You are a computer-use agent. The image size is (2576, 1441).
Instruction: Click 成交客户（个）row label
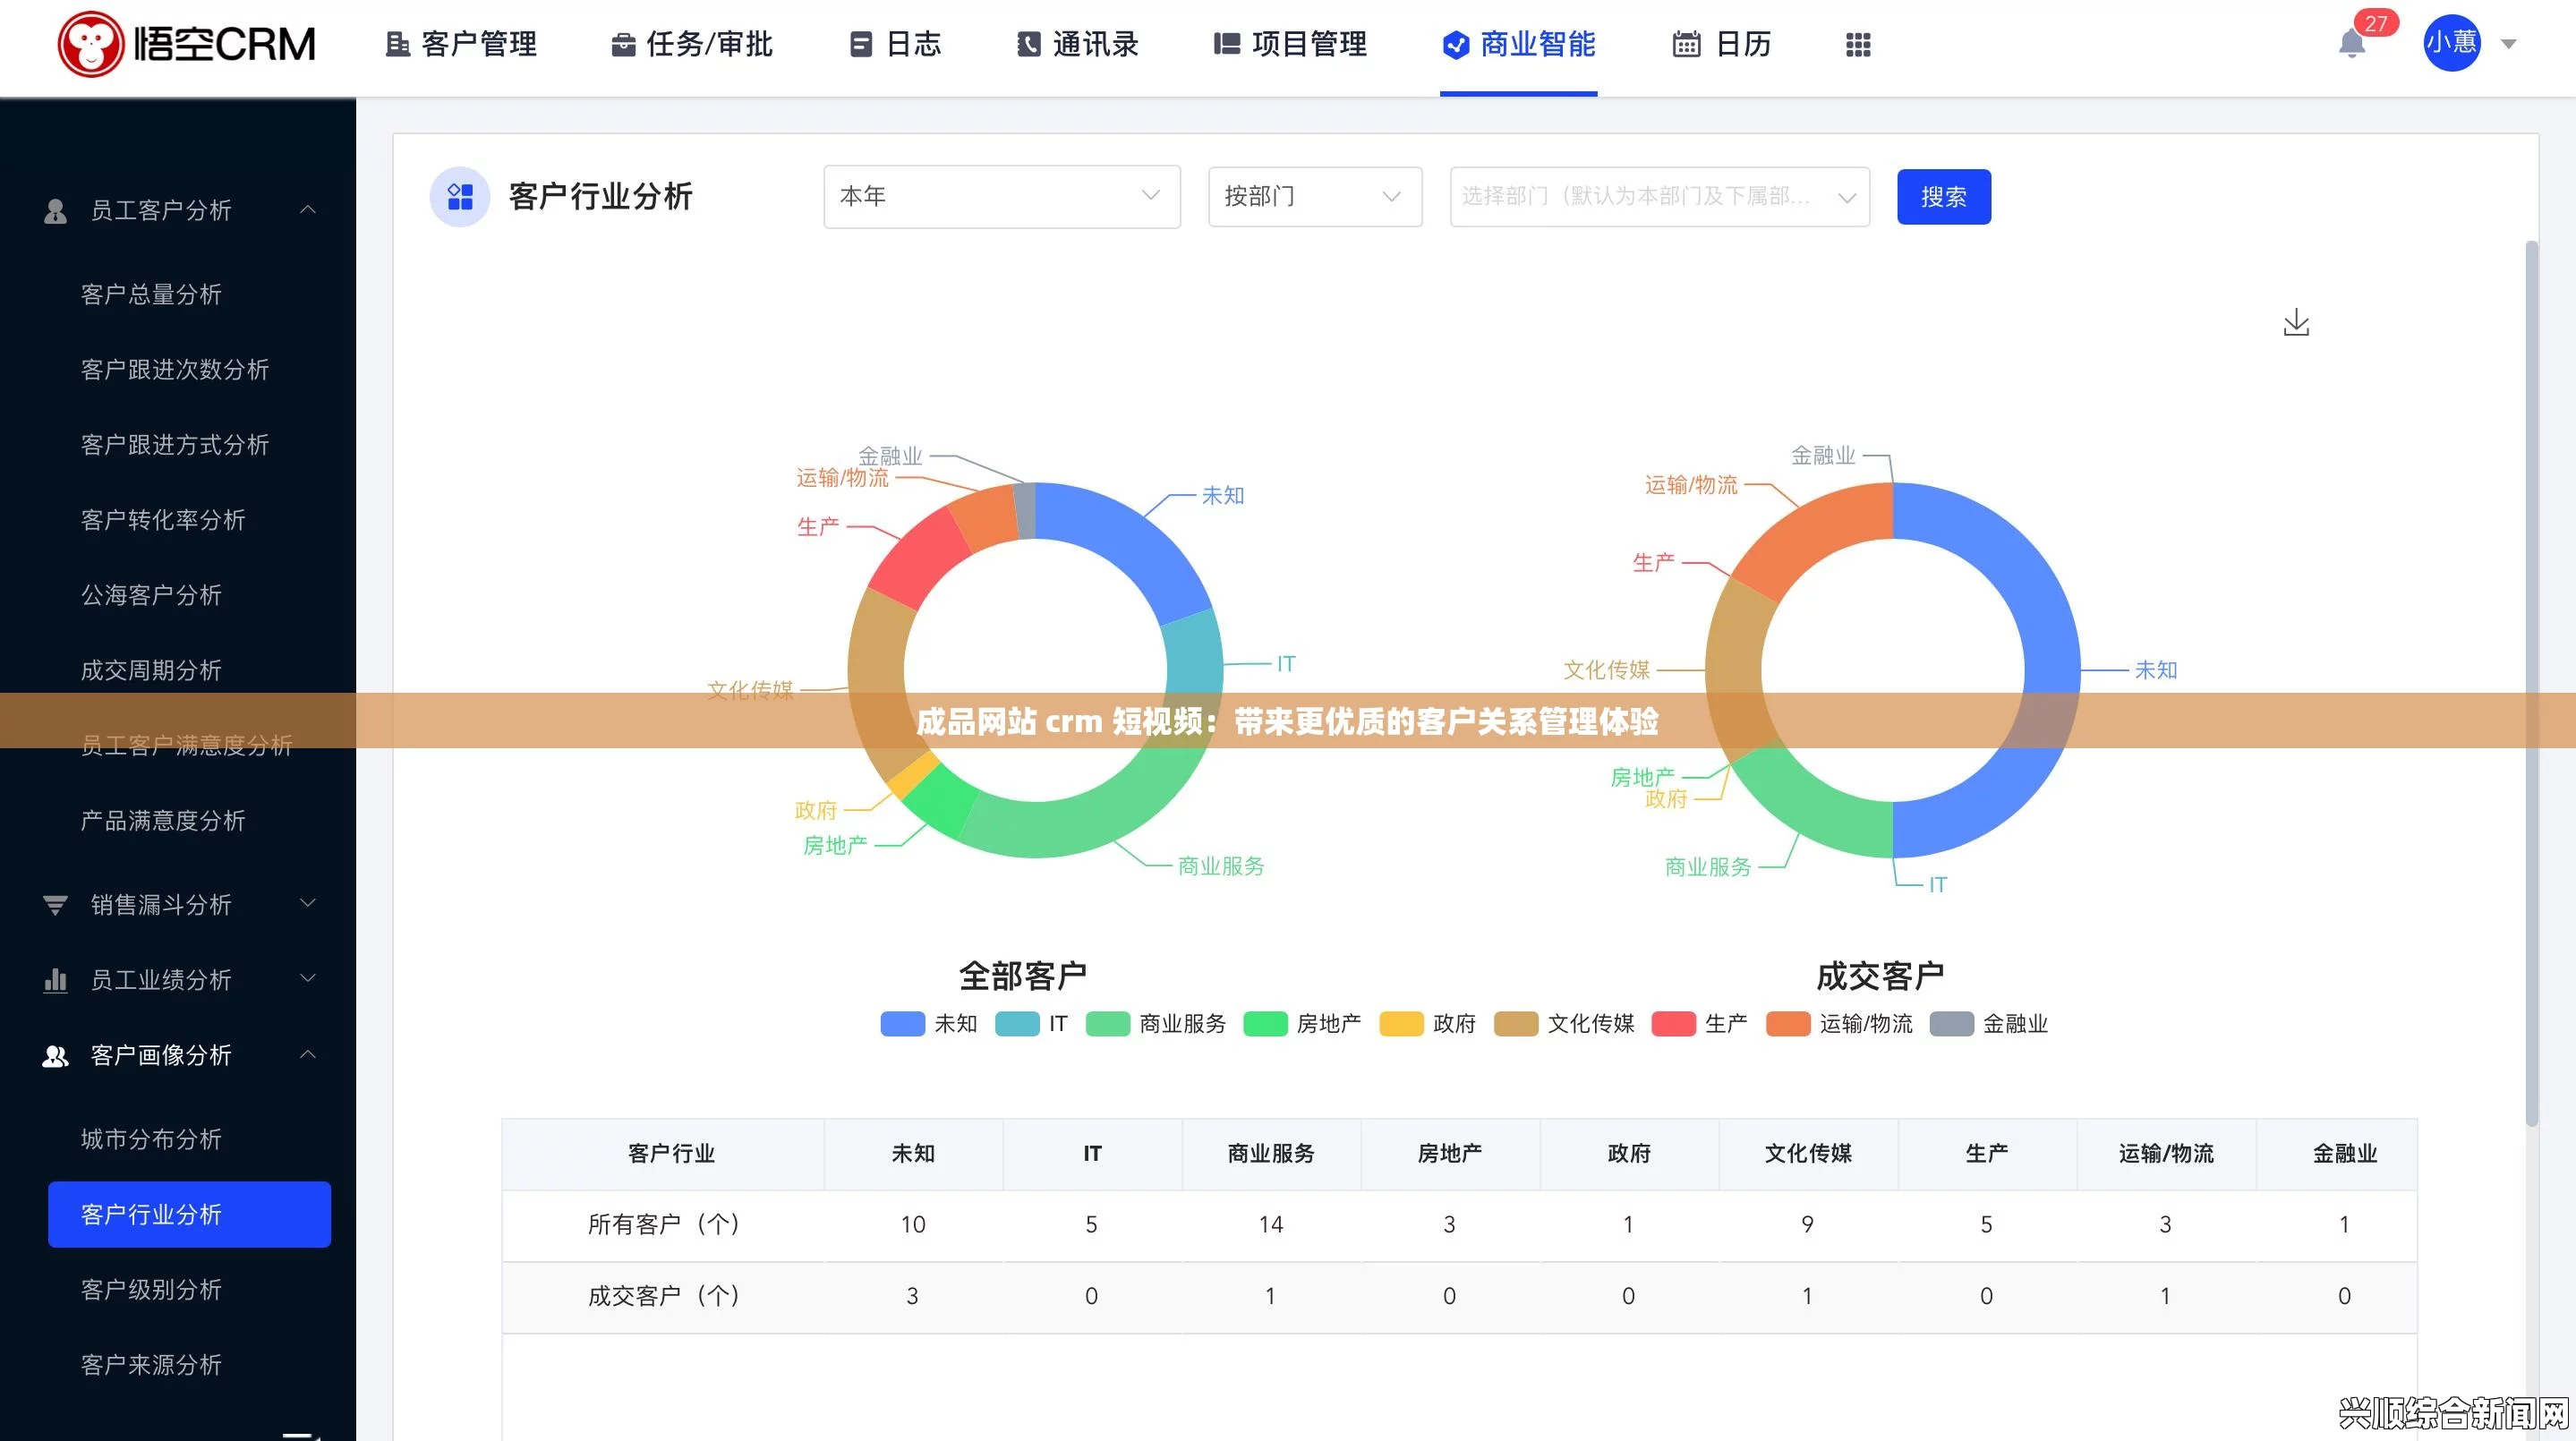(664, 1297)
